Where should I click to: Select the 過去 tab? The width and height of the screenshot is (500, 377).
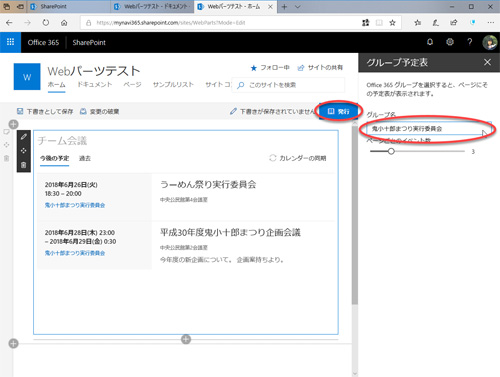coord(85,158)
